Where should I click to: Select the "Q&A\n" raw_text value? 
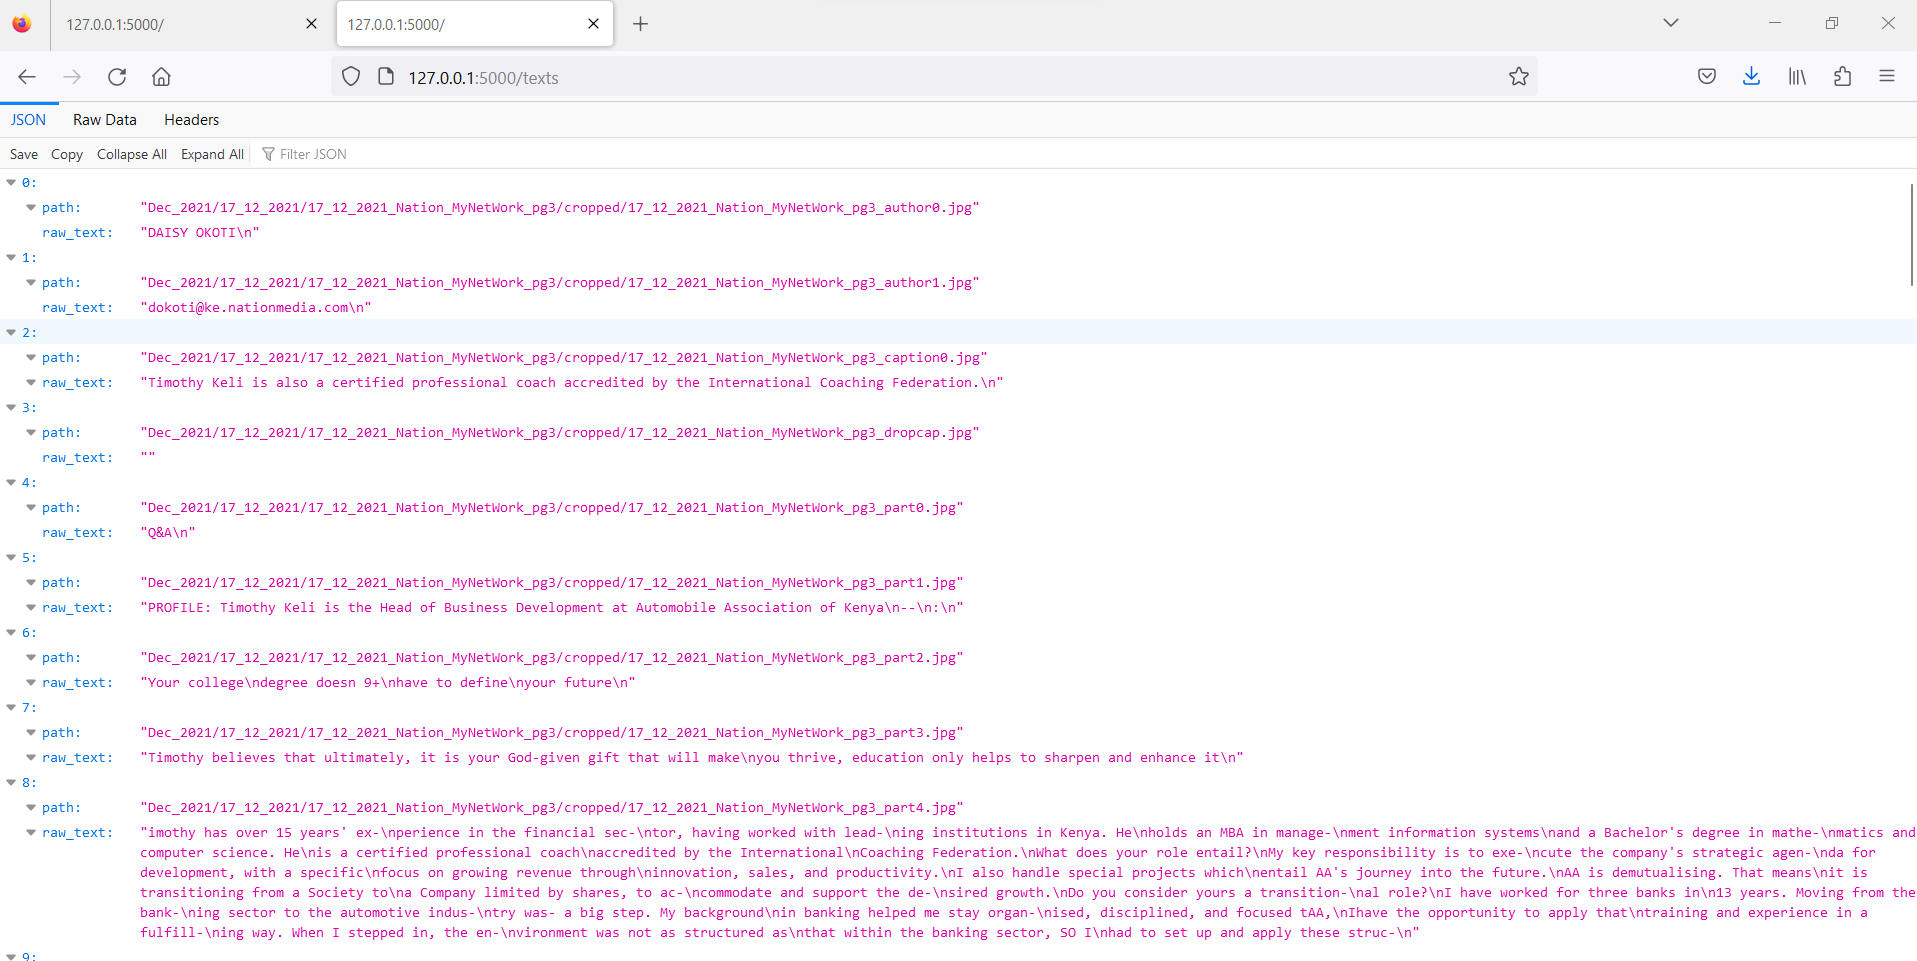coord(168,533)
